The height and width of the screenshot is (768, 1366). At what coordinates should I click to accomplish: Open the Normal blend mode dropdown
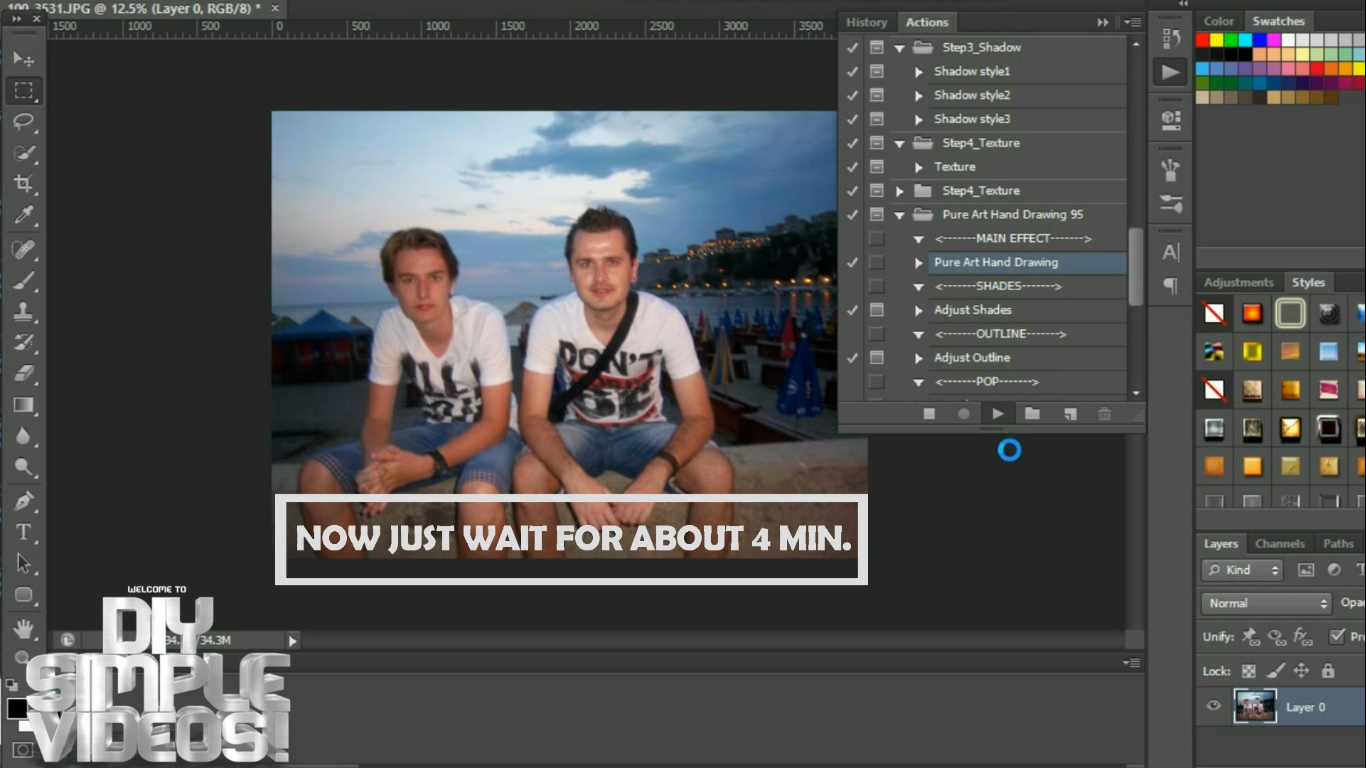click(1266, 603)
